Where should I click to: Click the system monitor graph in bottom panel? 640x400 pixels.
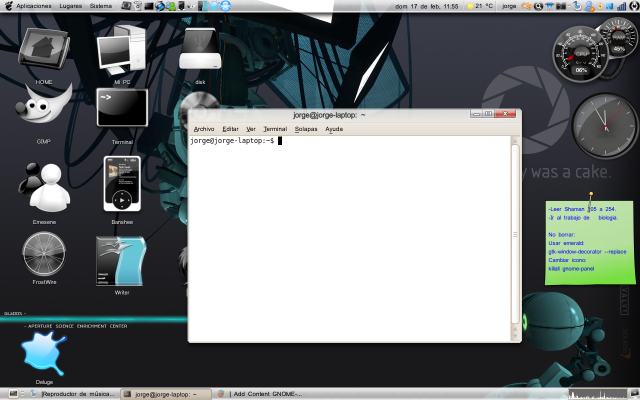tap(596, 394)
